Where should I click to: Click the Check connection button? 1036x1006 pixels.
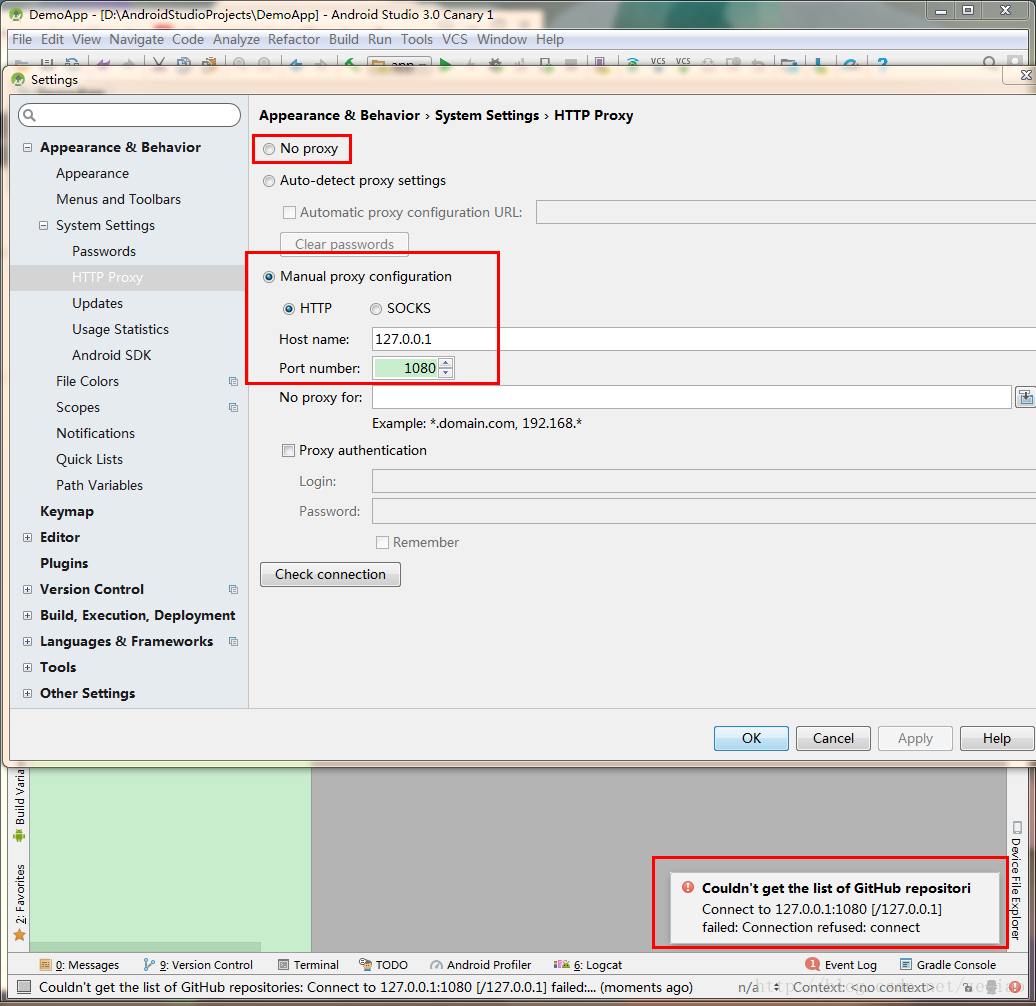[330, 575]
